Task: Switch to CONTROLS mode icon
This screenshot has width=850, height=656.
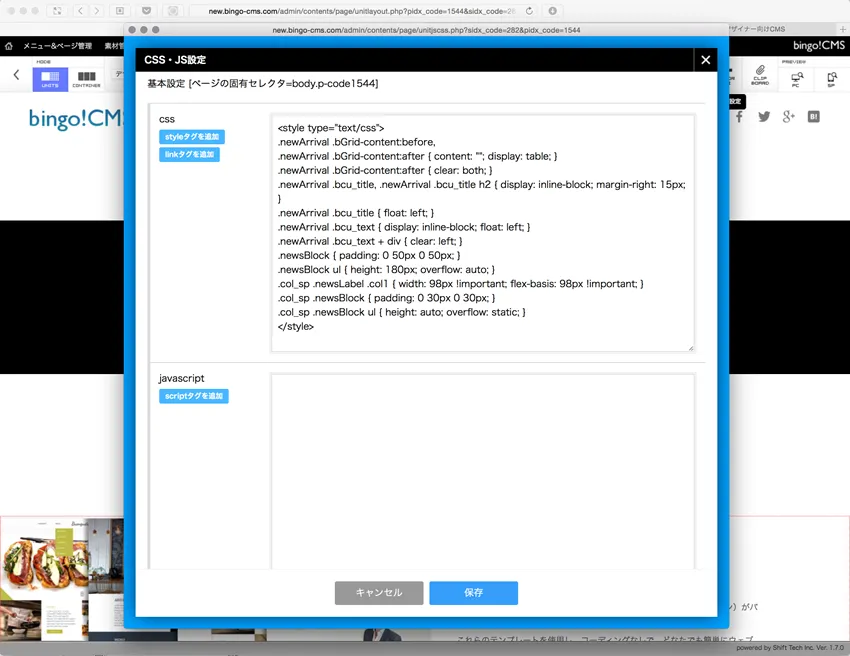Action: tap(87, 79)
